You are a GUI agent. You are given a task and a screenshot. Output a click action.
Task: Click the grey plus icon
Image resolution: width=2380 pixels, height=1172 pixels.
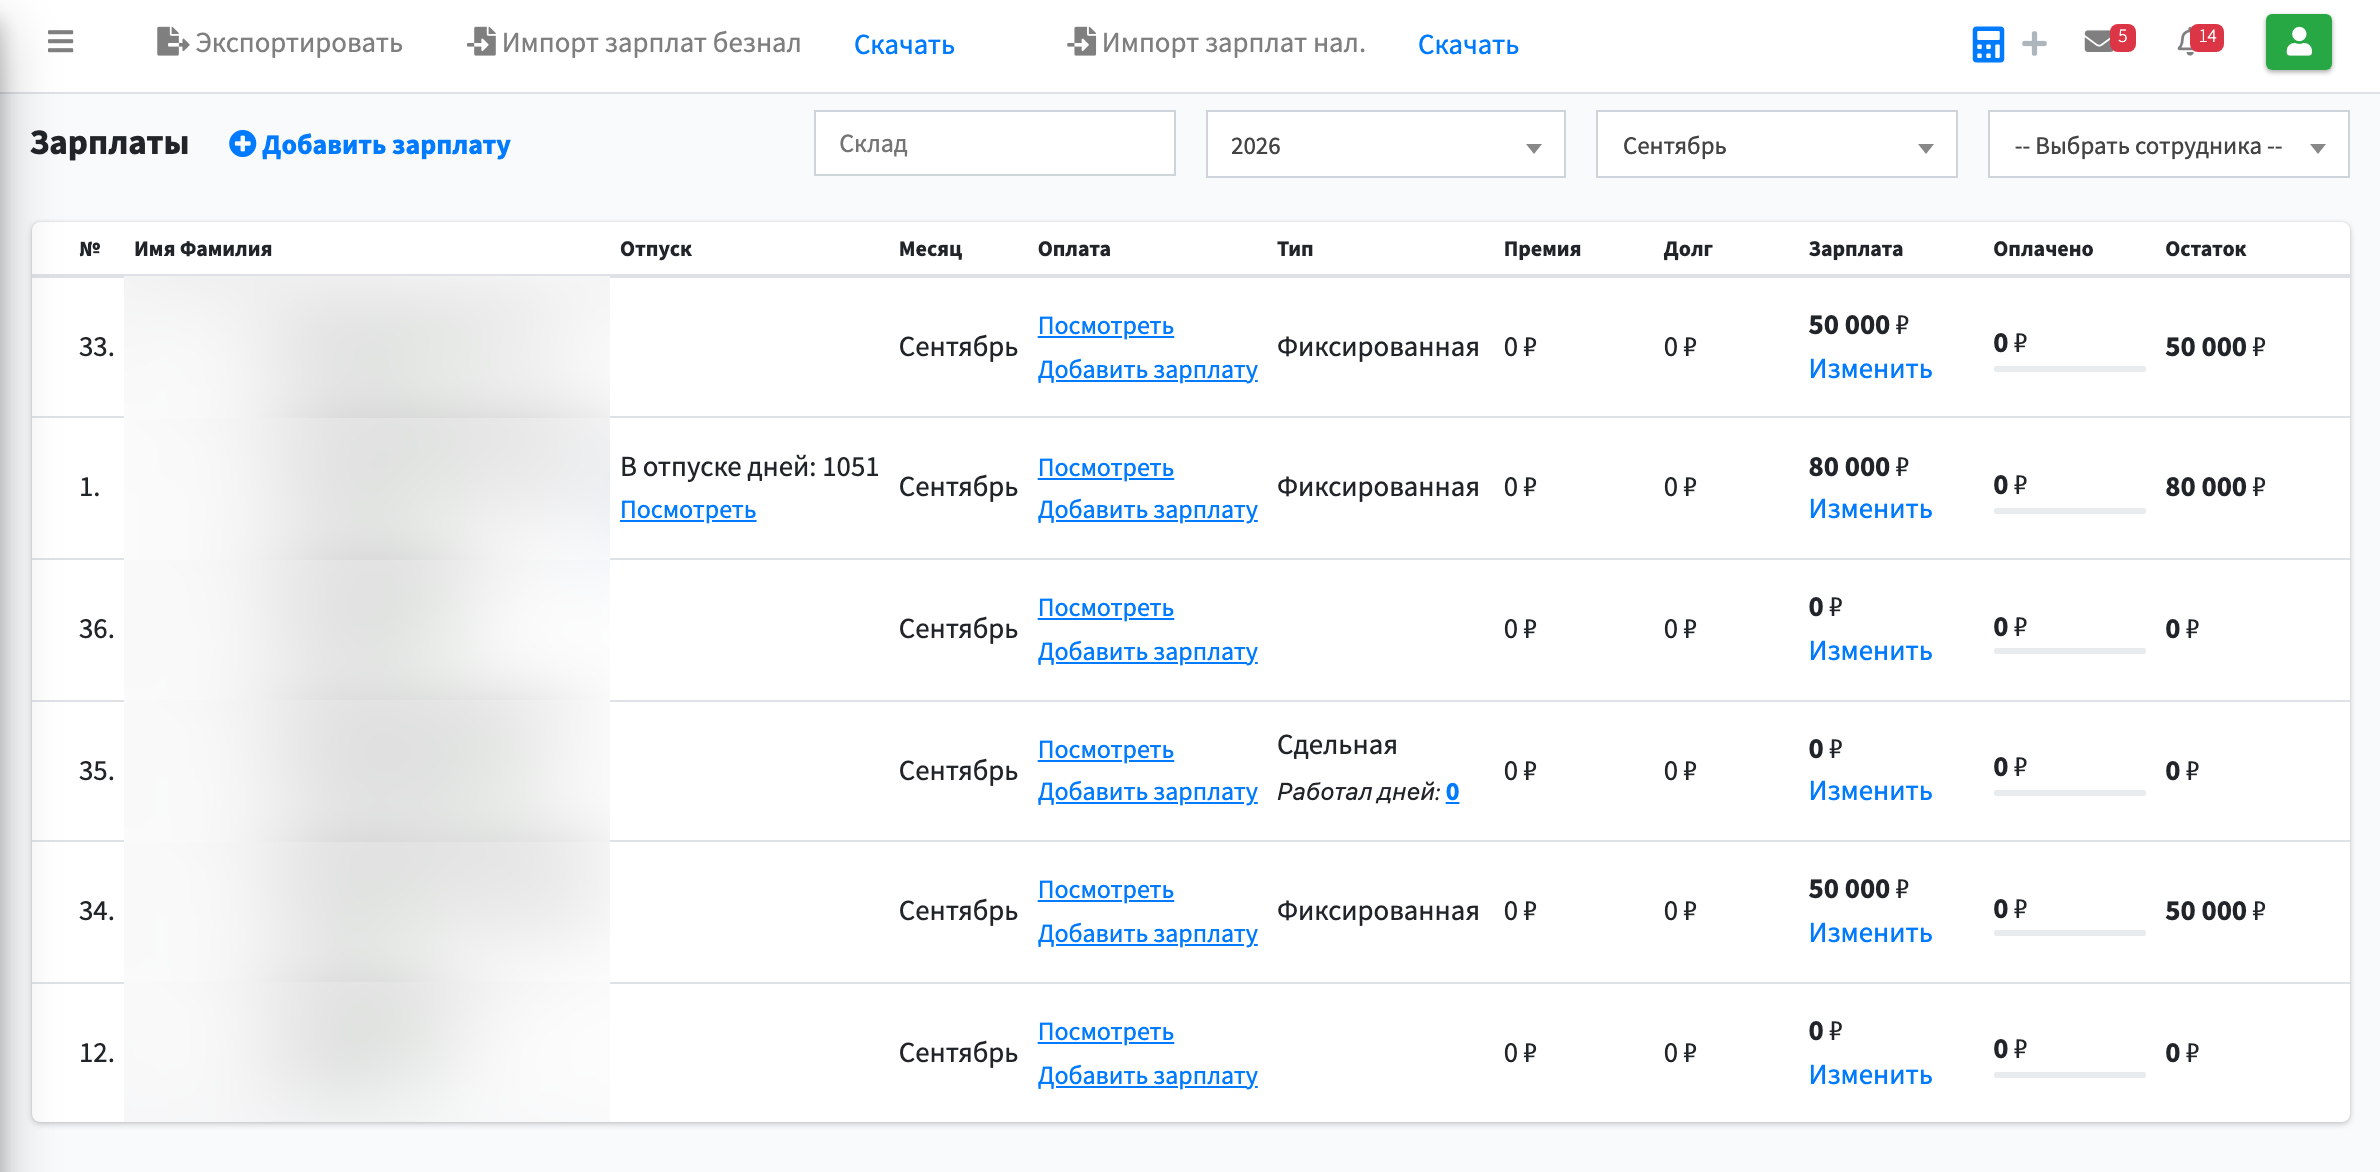[2034, 44]
